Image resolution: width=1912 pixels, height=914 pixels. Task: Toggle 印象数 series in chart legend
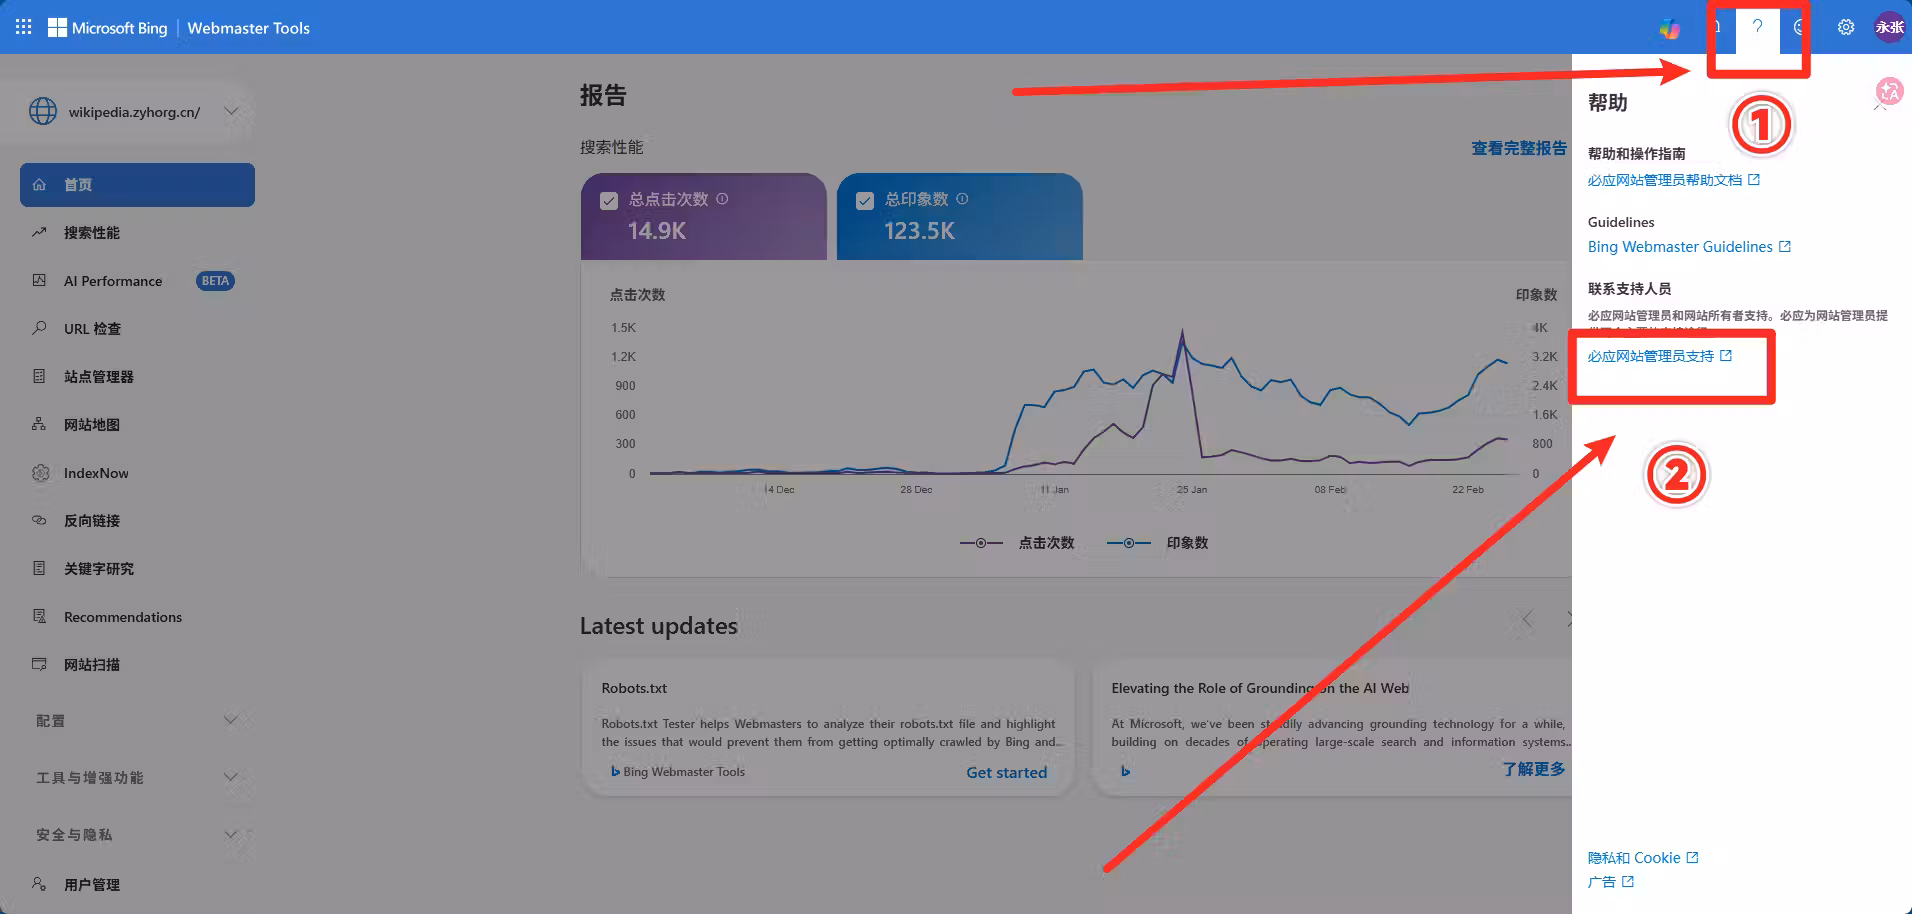coord(1158,543)
